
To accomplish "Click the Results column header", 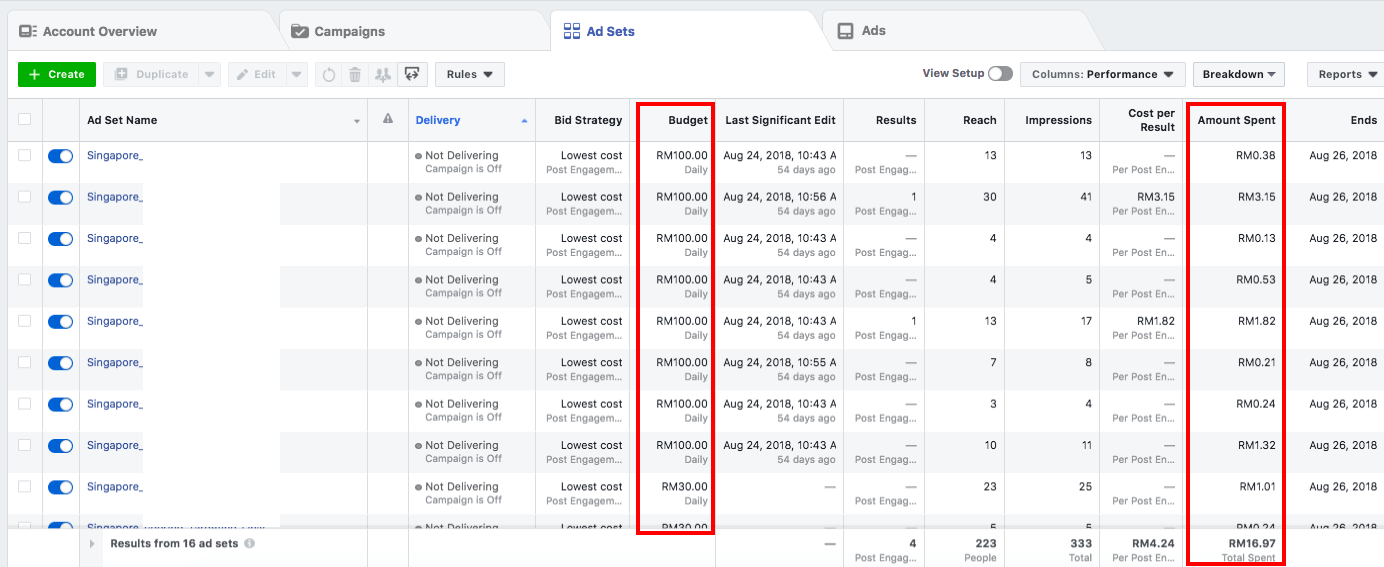I will 896,120.
